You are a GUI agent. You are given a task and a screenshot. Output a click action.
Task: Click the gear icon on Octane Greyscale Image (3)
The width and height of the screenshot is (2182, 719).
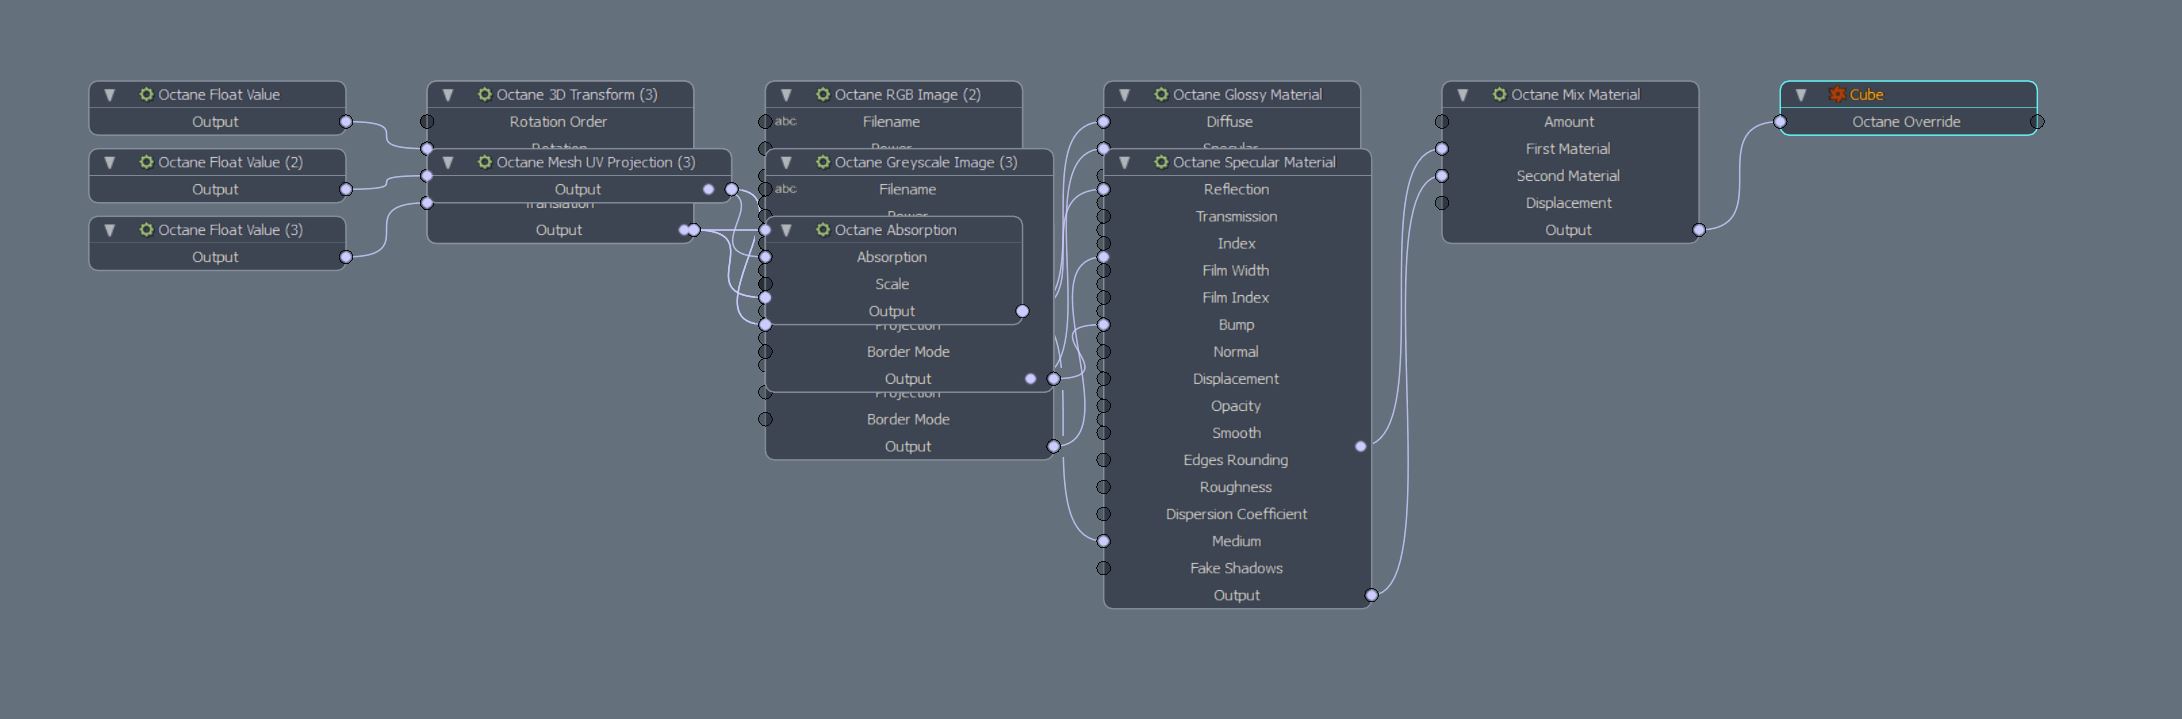coord(822,162)
